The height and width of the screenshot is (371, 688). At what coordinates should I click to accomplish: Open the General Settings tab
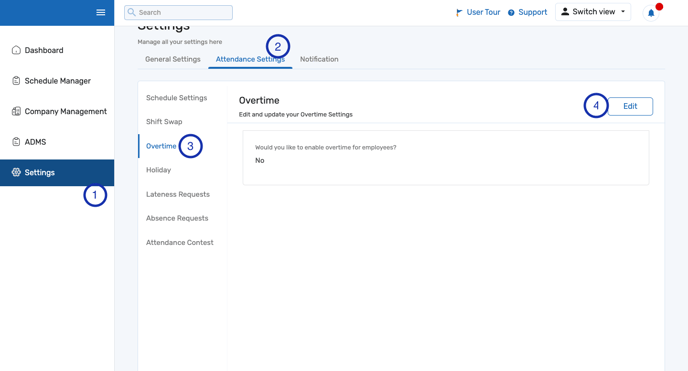[x=173, y=59]
